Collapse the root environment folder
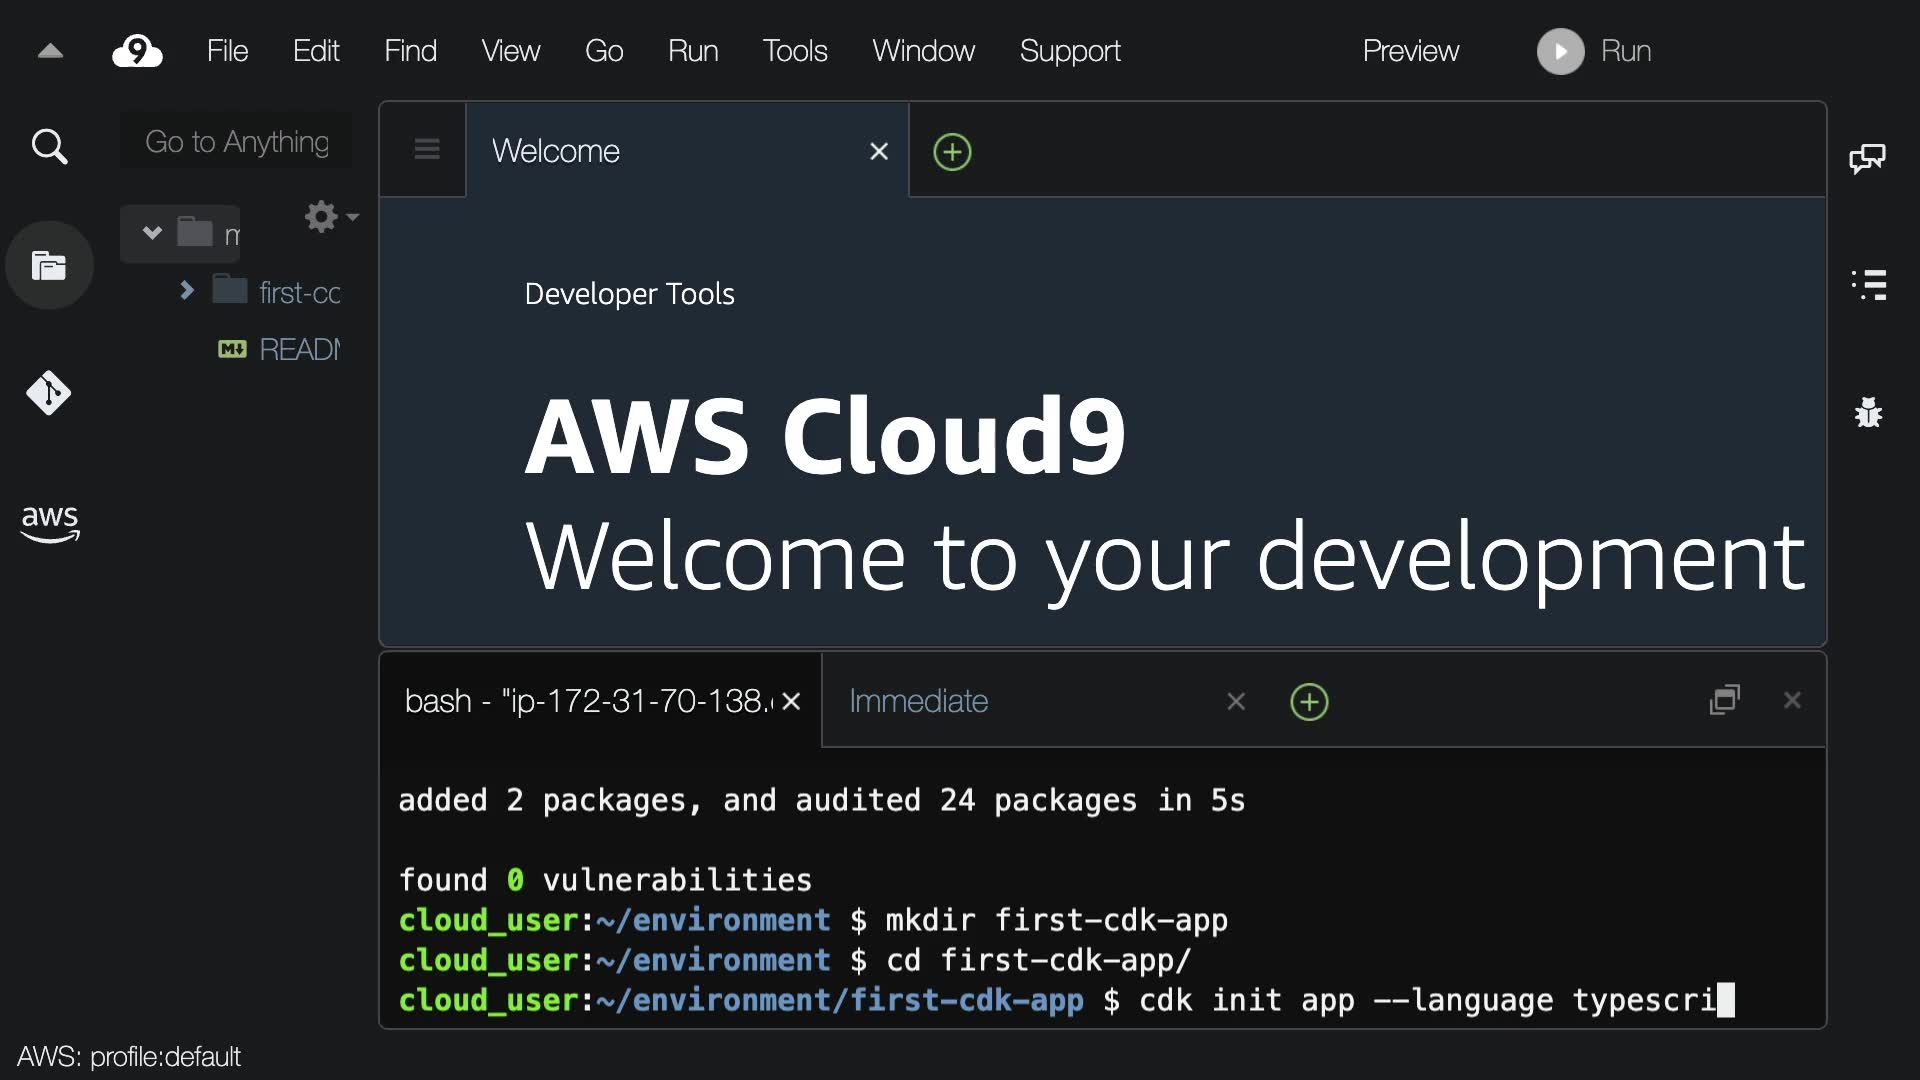Viewport: 1920px width, 1080px height. 152,233
